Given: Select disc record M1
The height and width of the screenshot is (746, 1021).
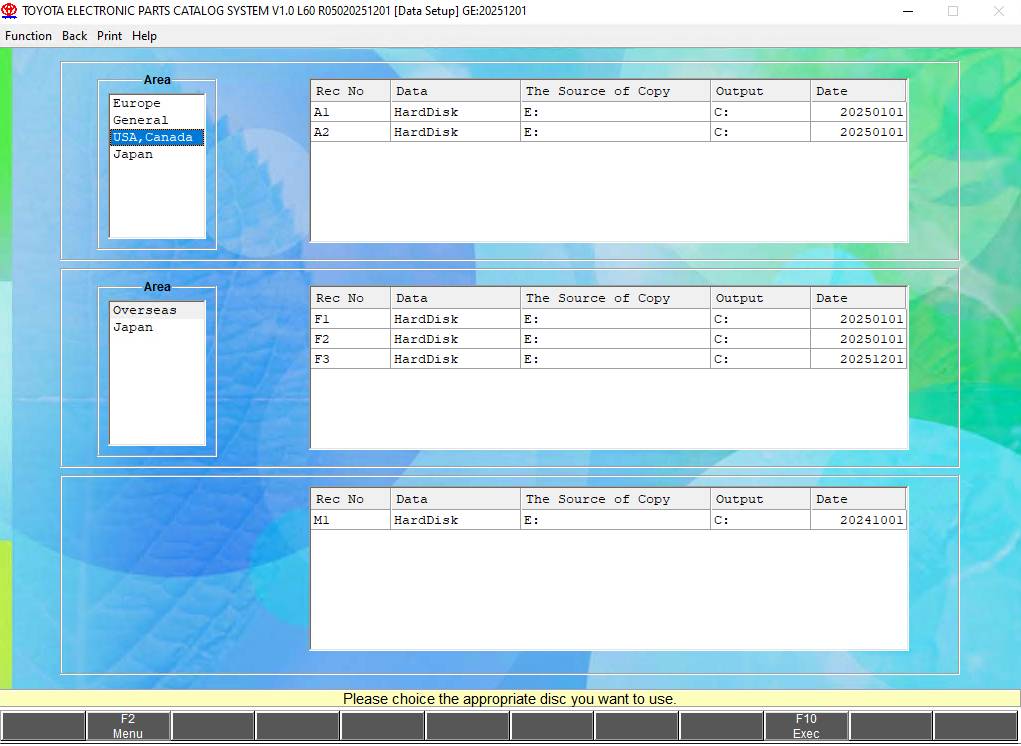Looking at the screenshot, I should 349,520.
